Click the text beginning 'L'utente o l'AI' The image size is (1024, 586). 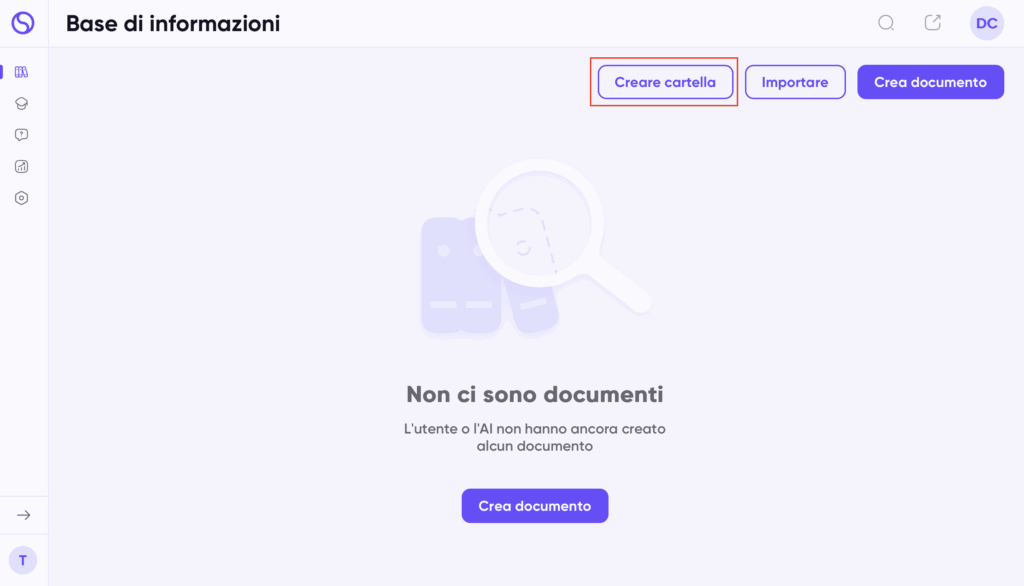535,438
